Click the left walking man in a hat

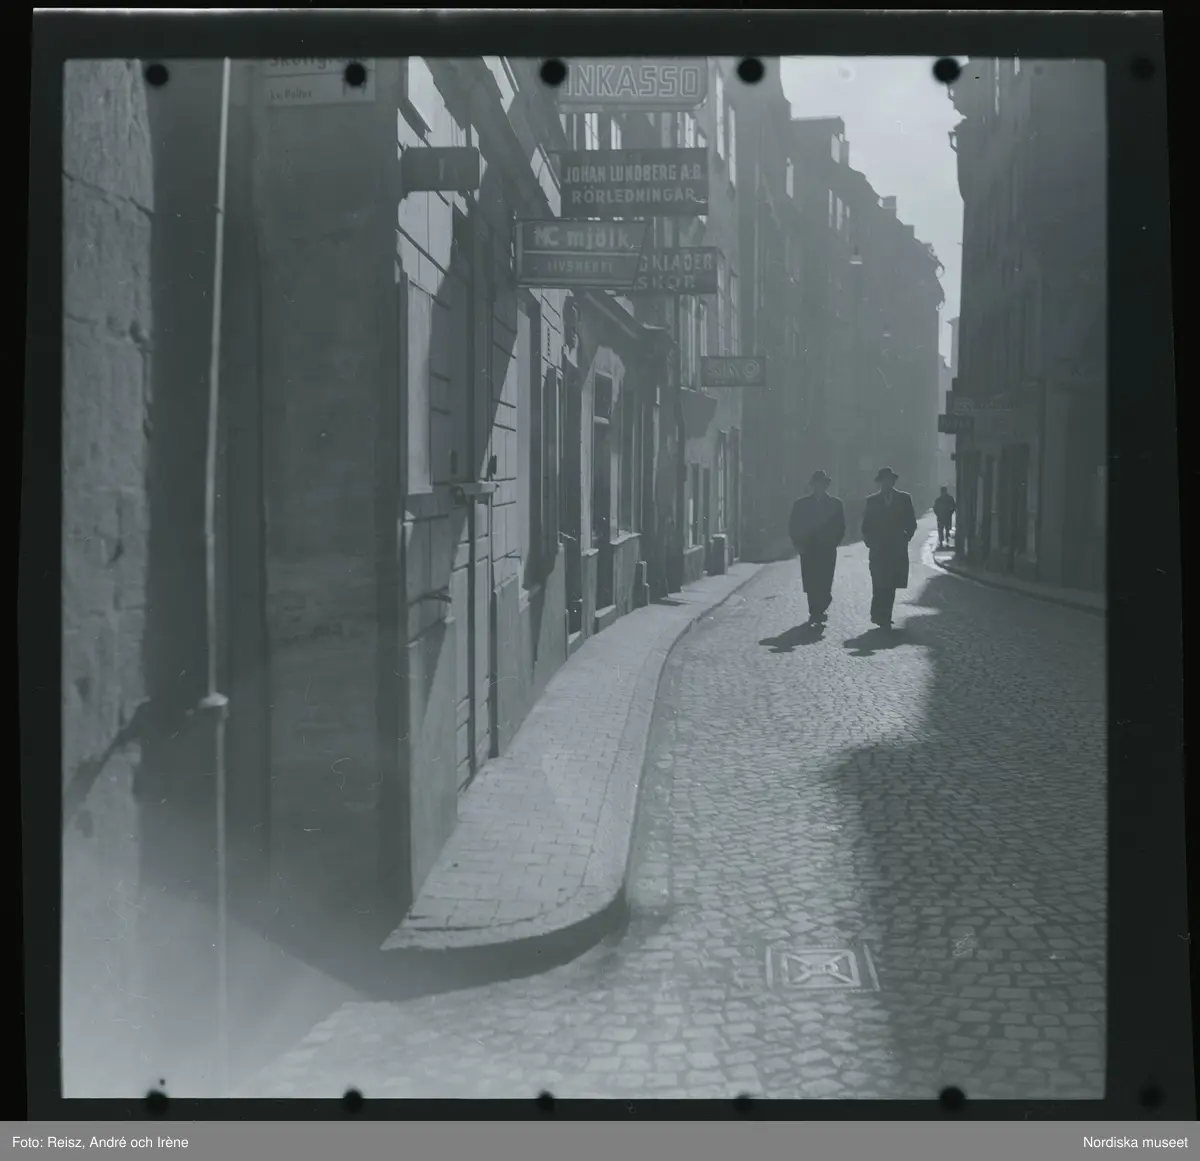pyautogui.click(x=817, y=545)
